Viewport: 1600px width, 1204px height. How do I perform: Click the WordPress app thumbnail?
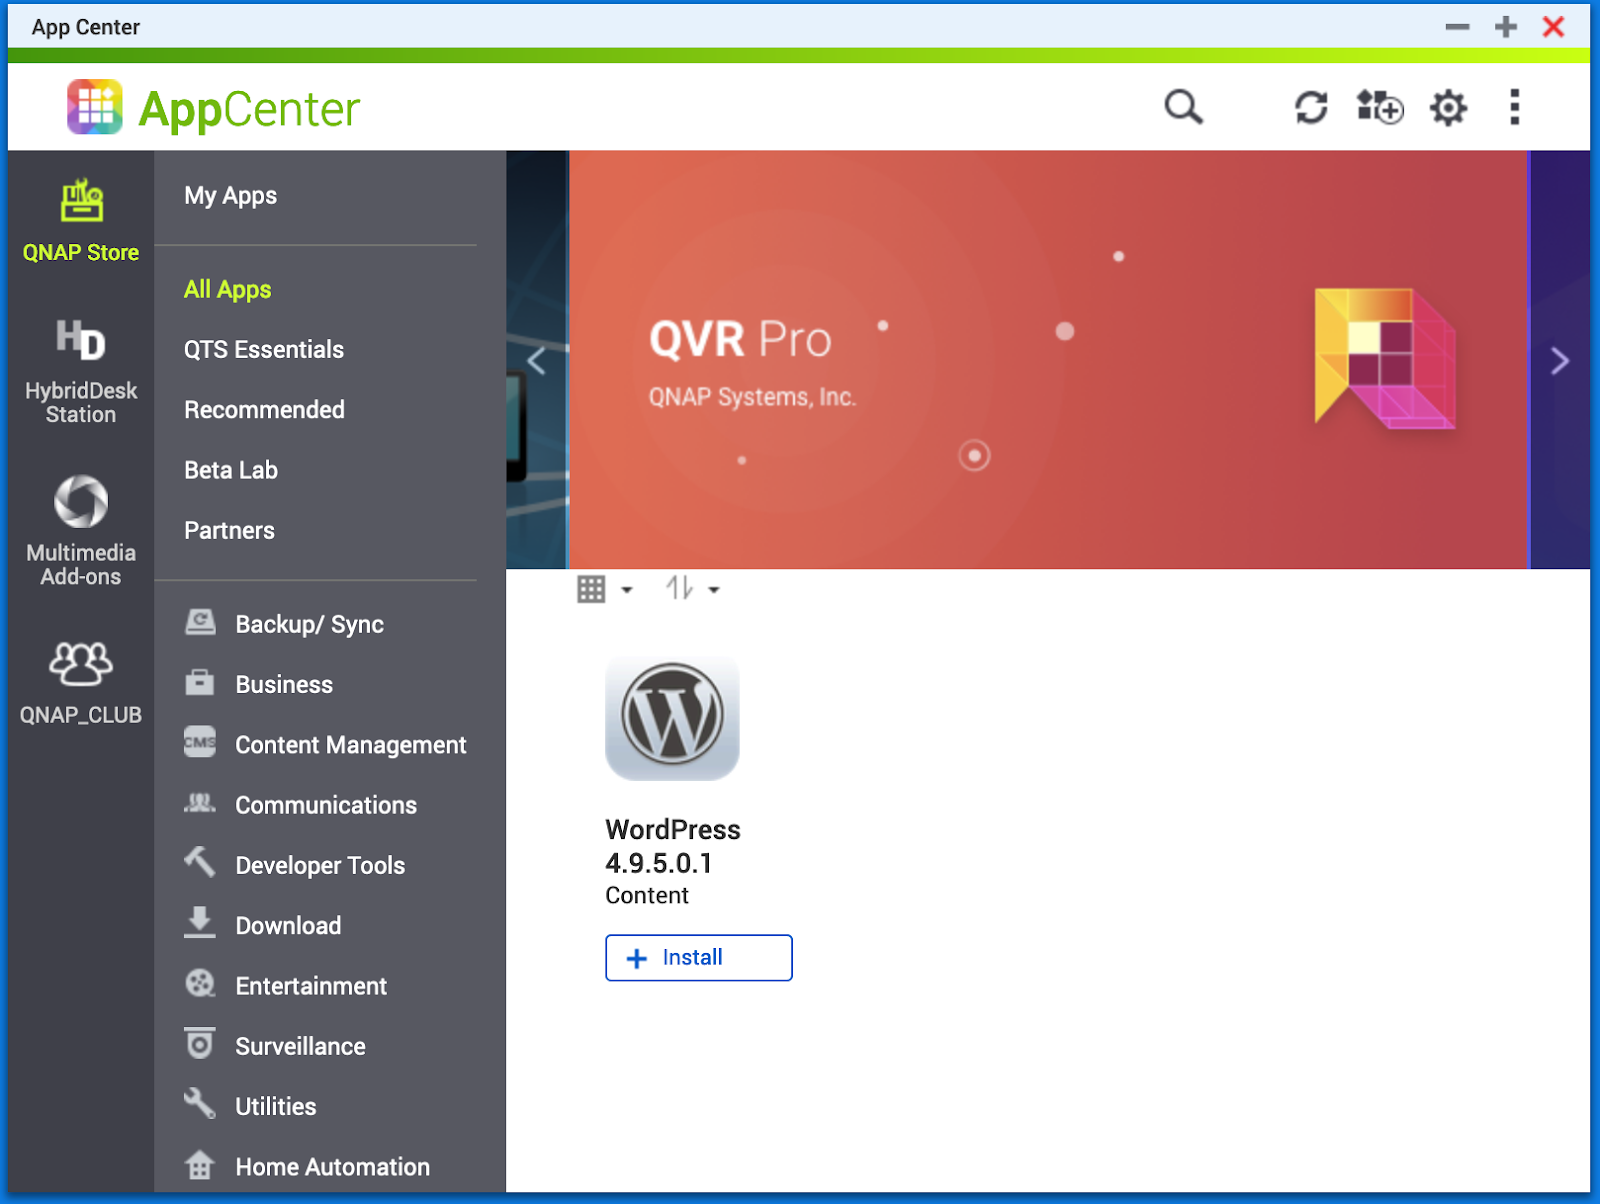coord(672,718)
